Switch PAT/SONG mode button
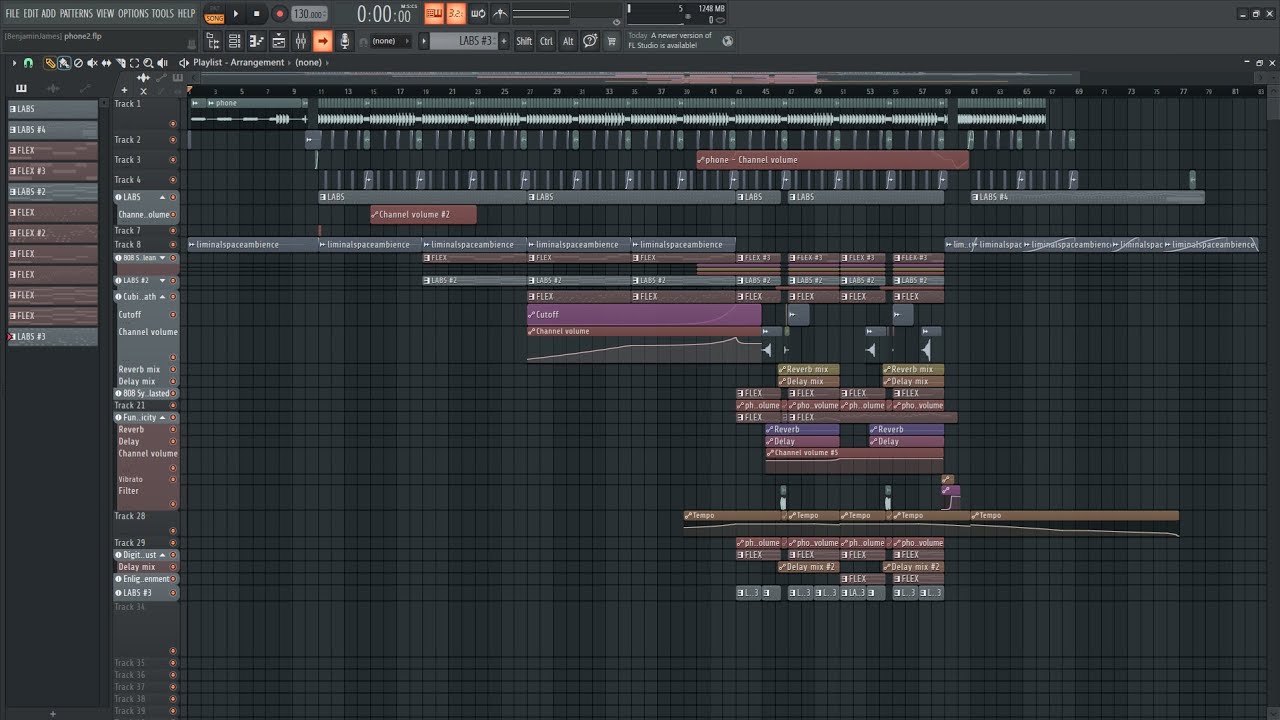1280x720 pixels. [x=214, y=14]
